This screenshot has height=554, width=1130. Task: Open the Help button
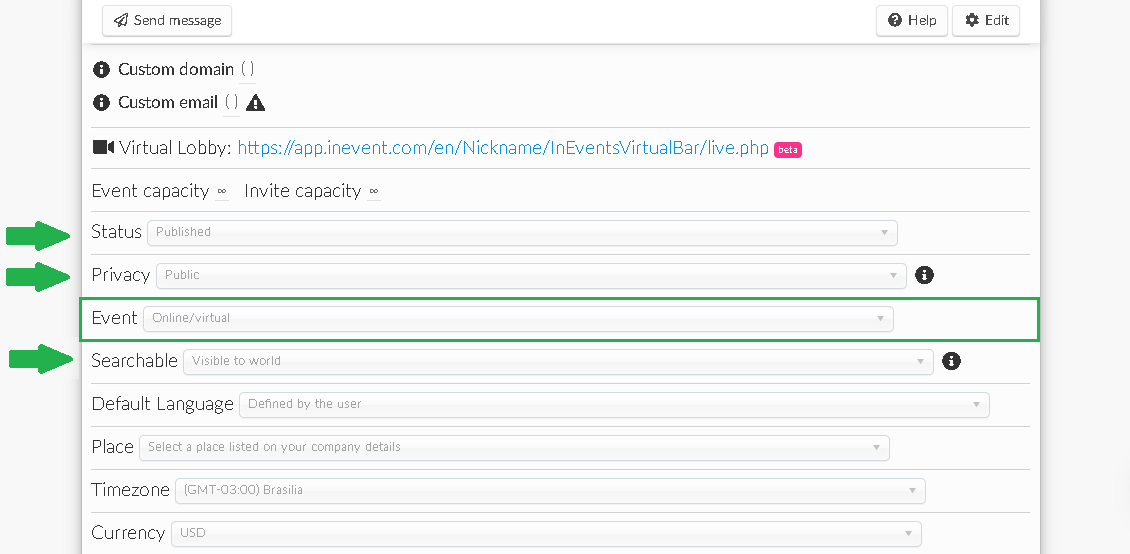pyautogui.click(x=912, y=20)
